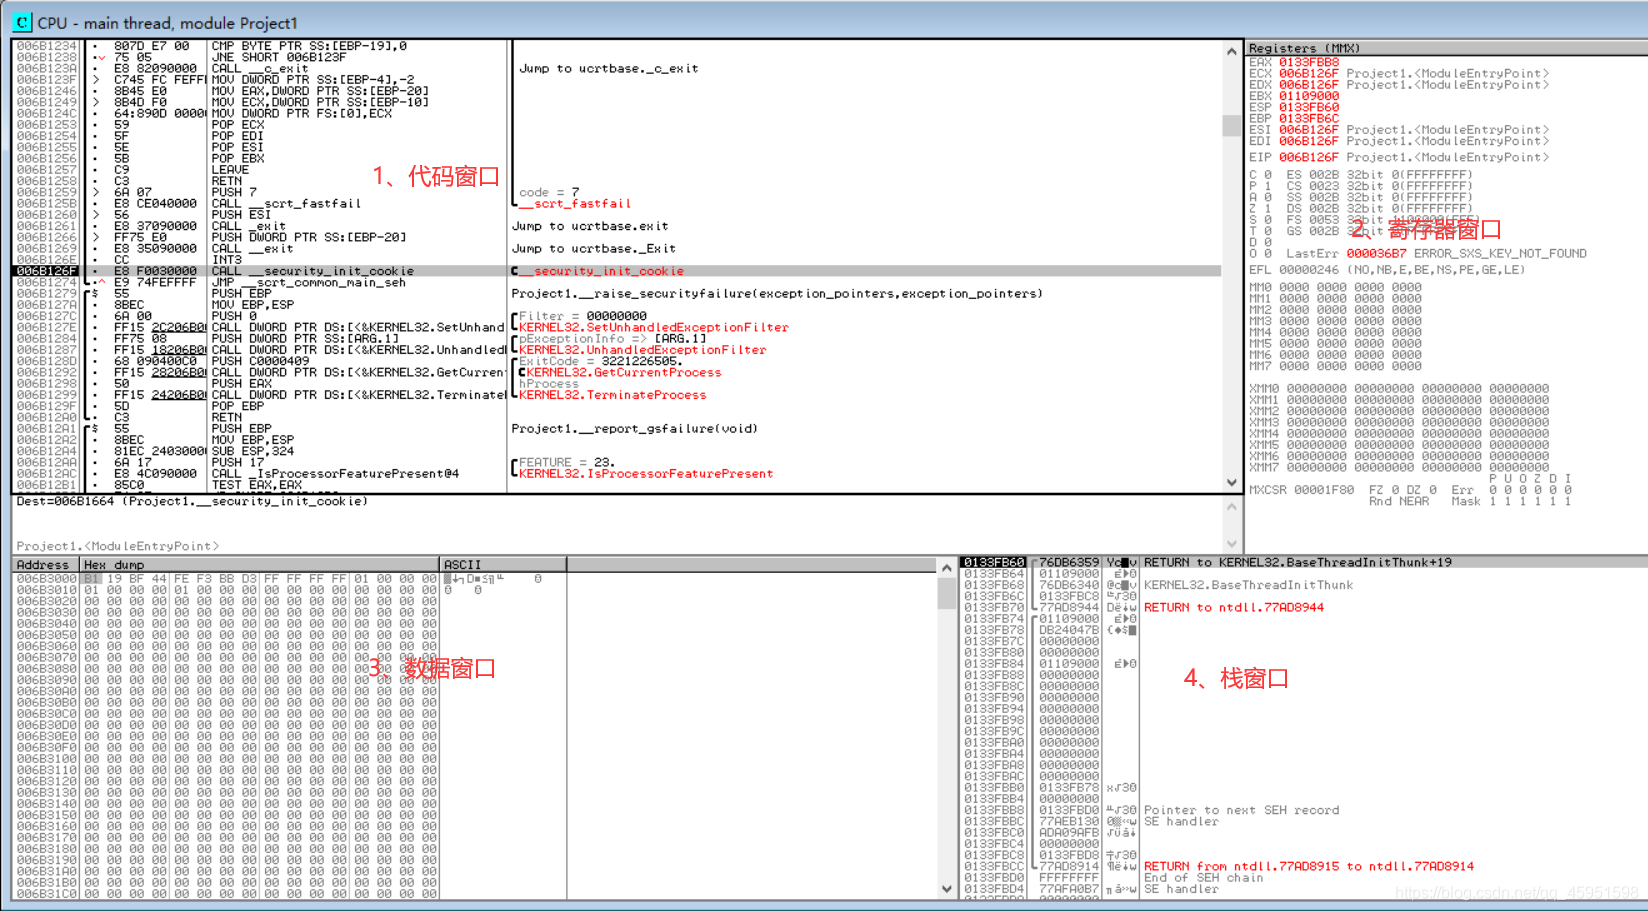Click highlighted address 006B126F in code pane
This screenshot has height=911, width=1648.
tap(46, 271)
